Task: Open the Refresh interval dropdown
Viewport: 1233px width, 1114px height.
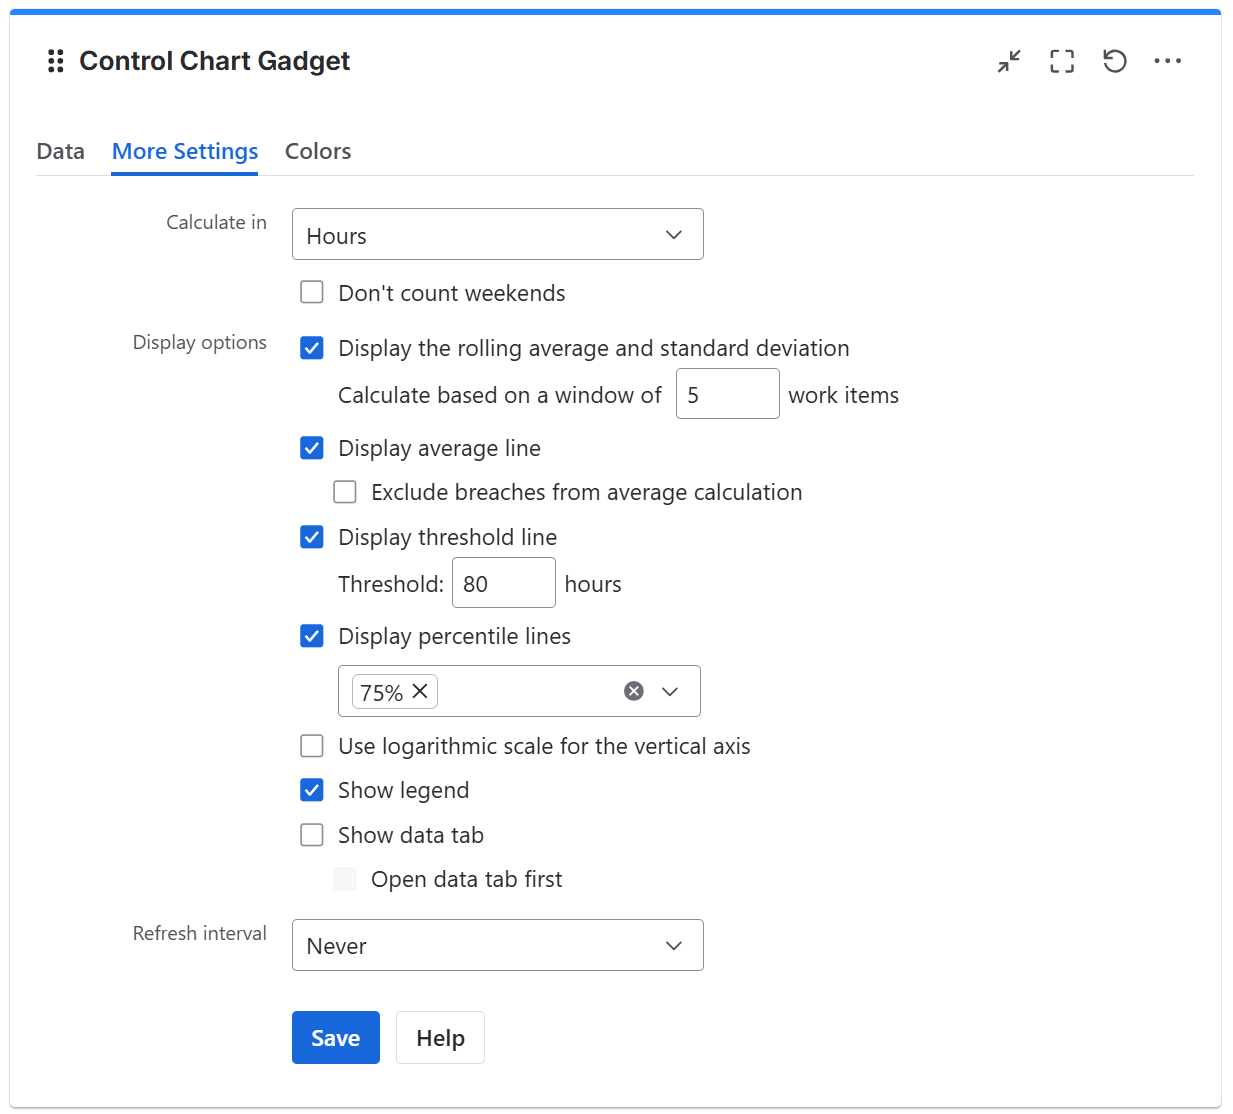Action: (x=497, y=945)
